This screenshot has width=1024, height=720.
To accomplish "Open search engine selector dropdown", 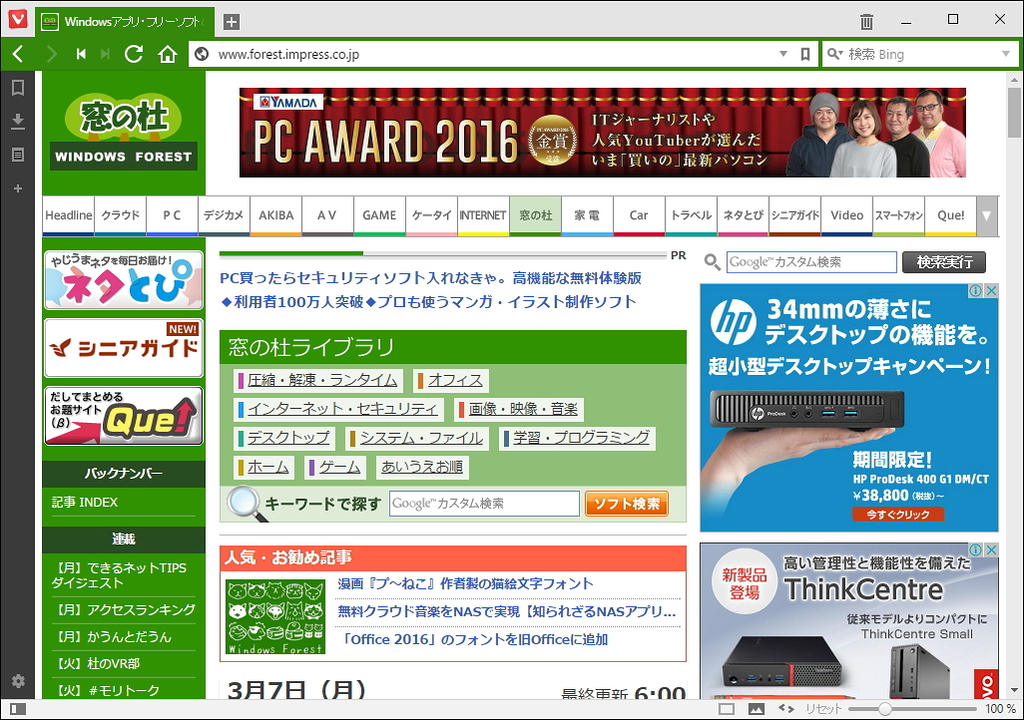I will 835,54.
